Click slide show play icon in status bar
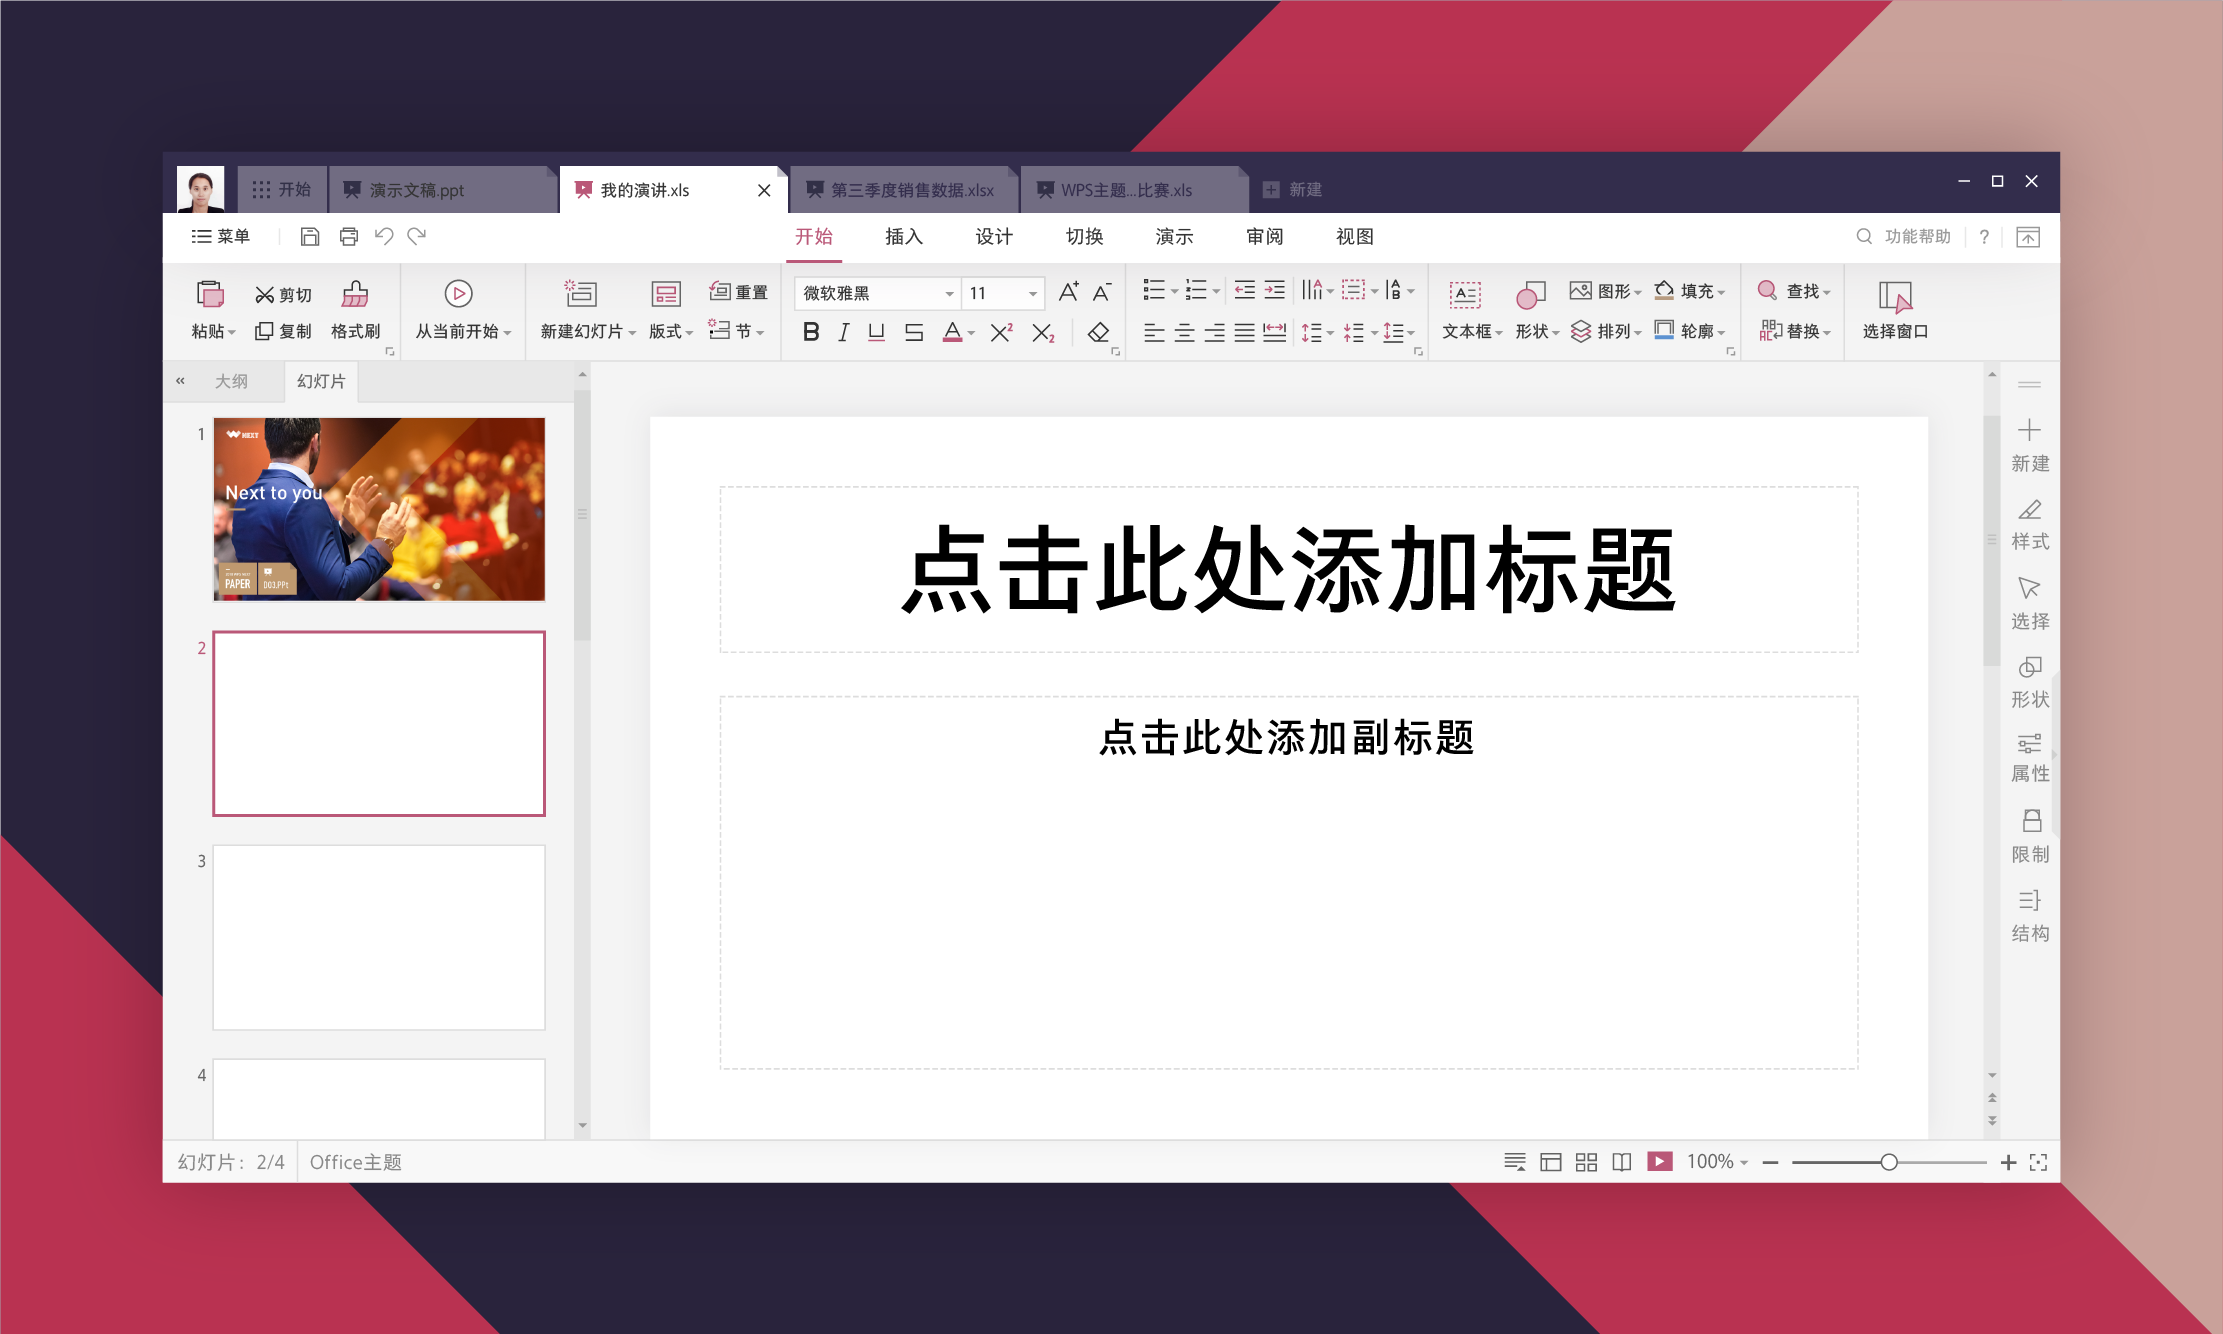This screenshot has width=2223, height=1334. 1659,1162
